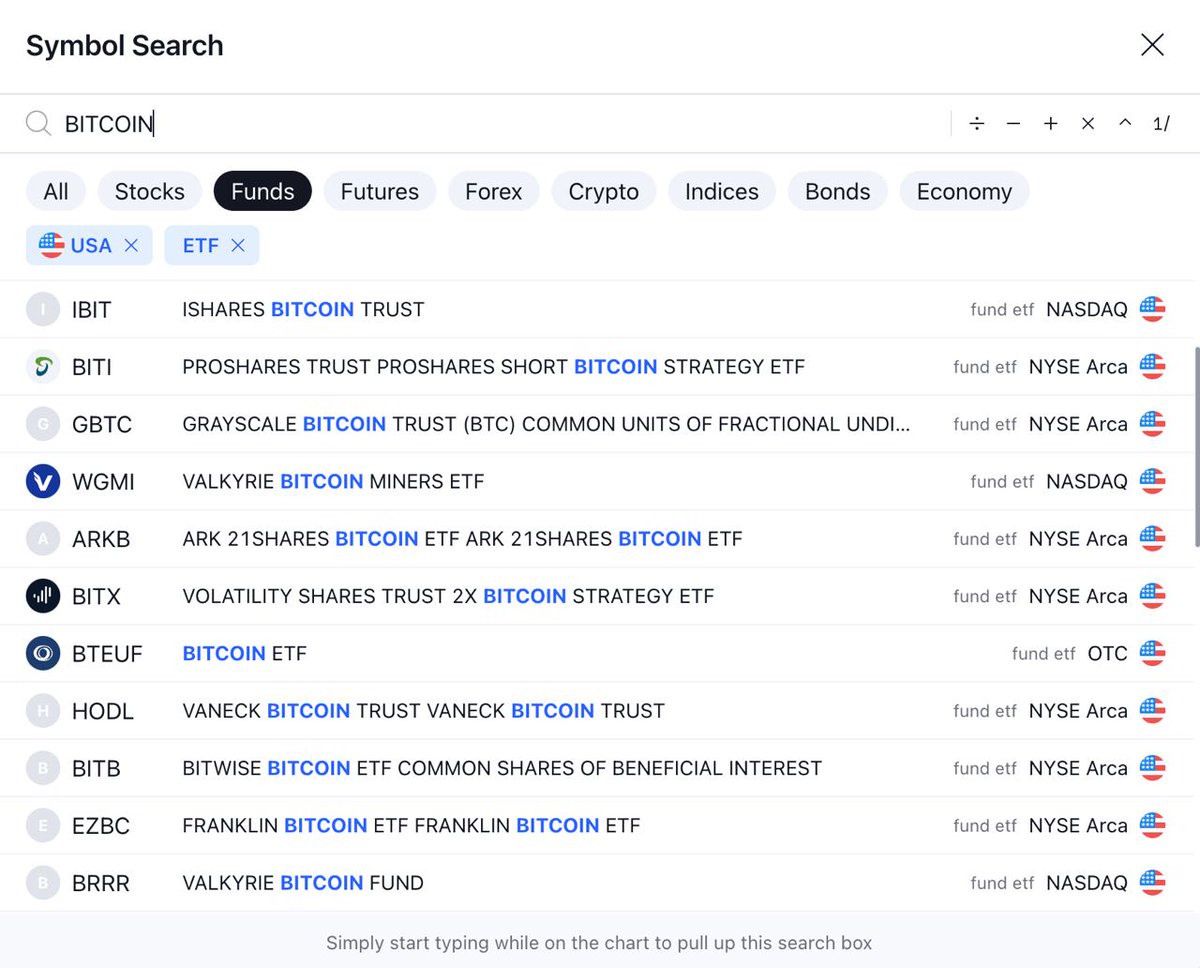Click the ARKB symbol logo icon
The width and height of the screenshot is (1200, 968).
(43, 539)
